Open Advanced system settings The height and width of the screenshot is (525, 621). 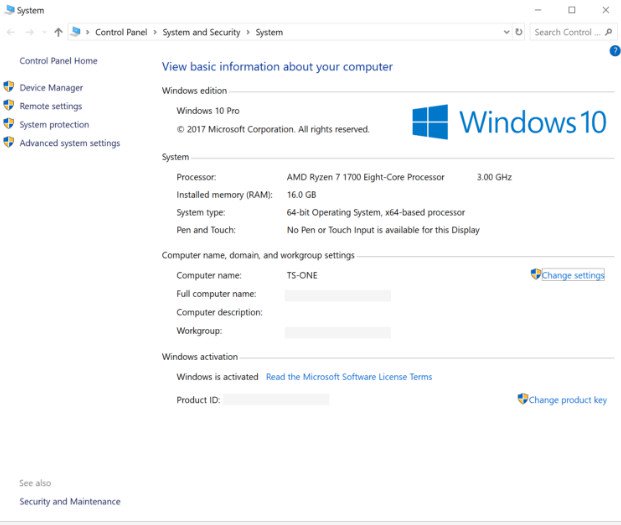[x=70, y=143]
